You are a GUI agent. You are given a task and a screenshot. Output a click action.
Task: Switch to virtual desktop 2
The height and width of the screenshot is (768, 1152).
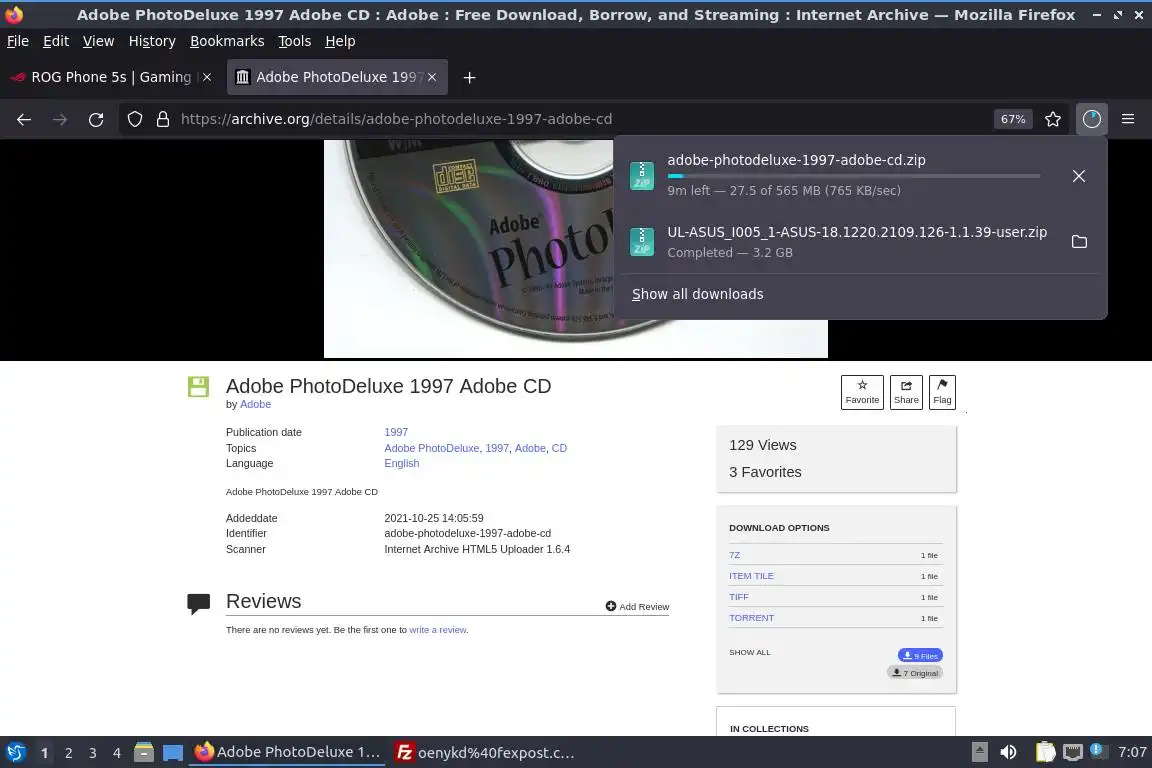[68, 753]
